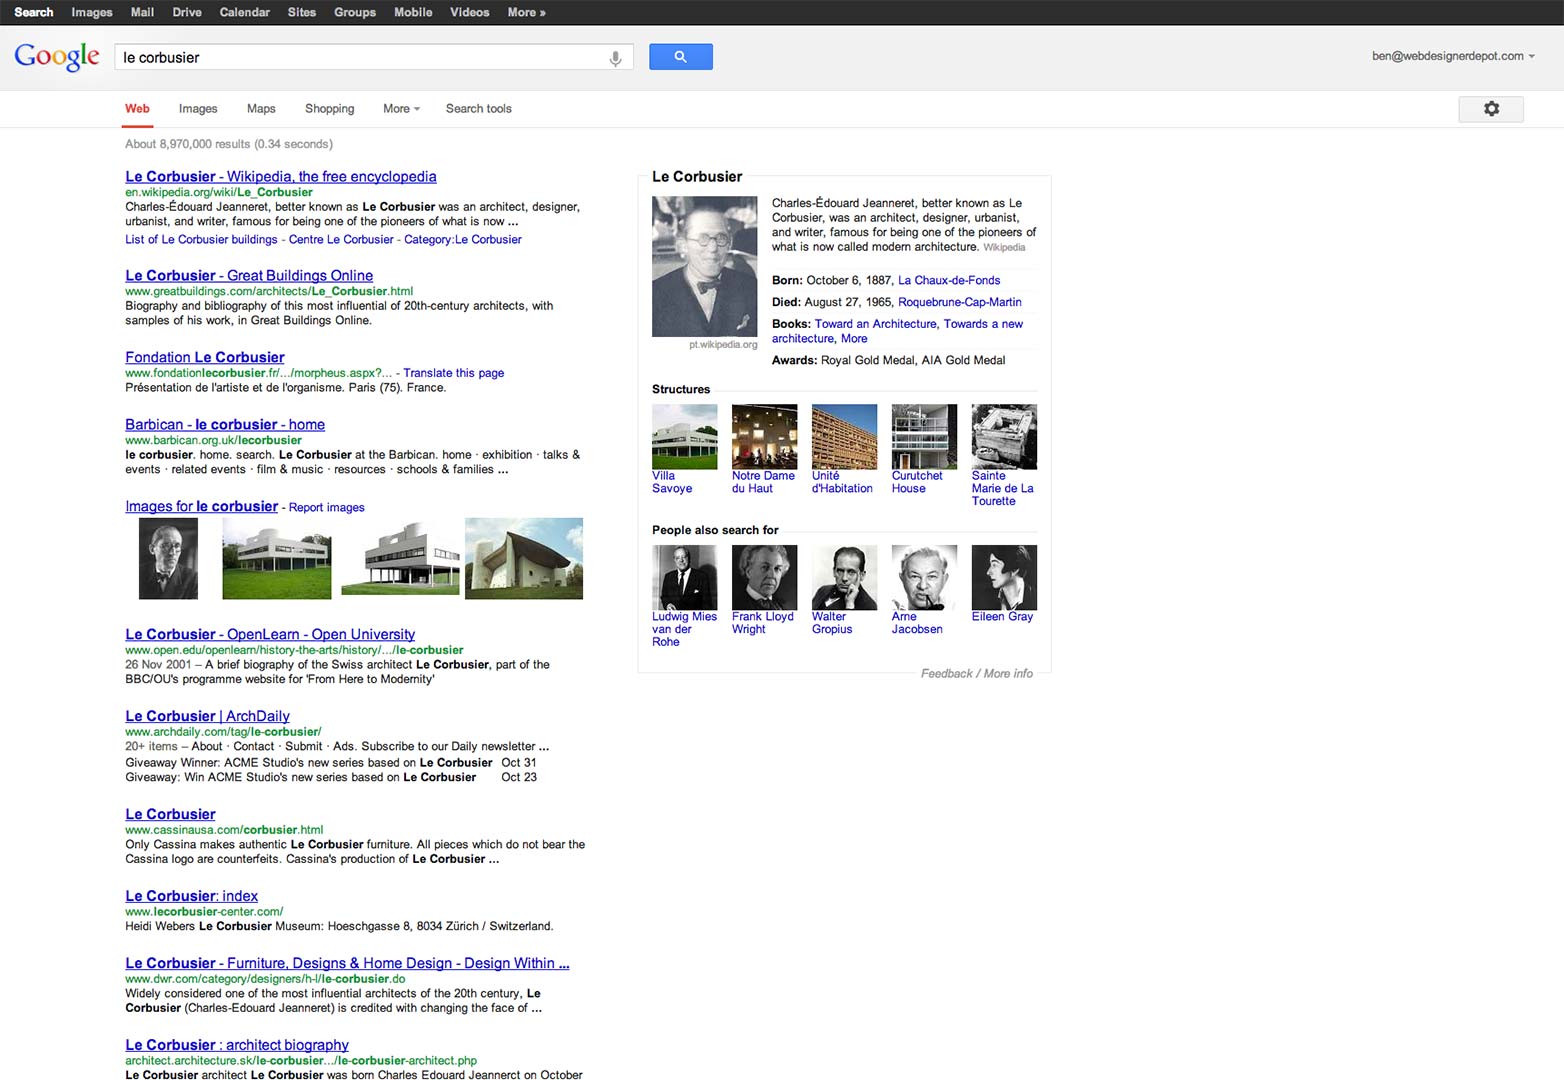Click the Translate this page link
Screen dimensions: 1564x1080
pyautogui.click(x=453, y=373)
